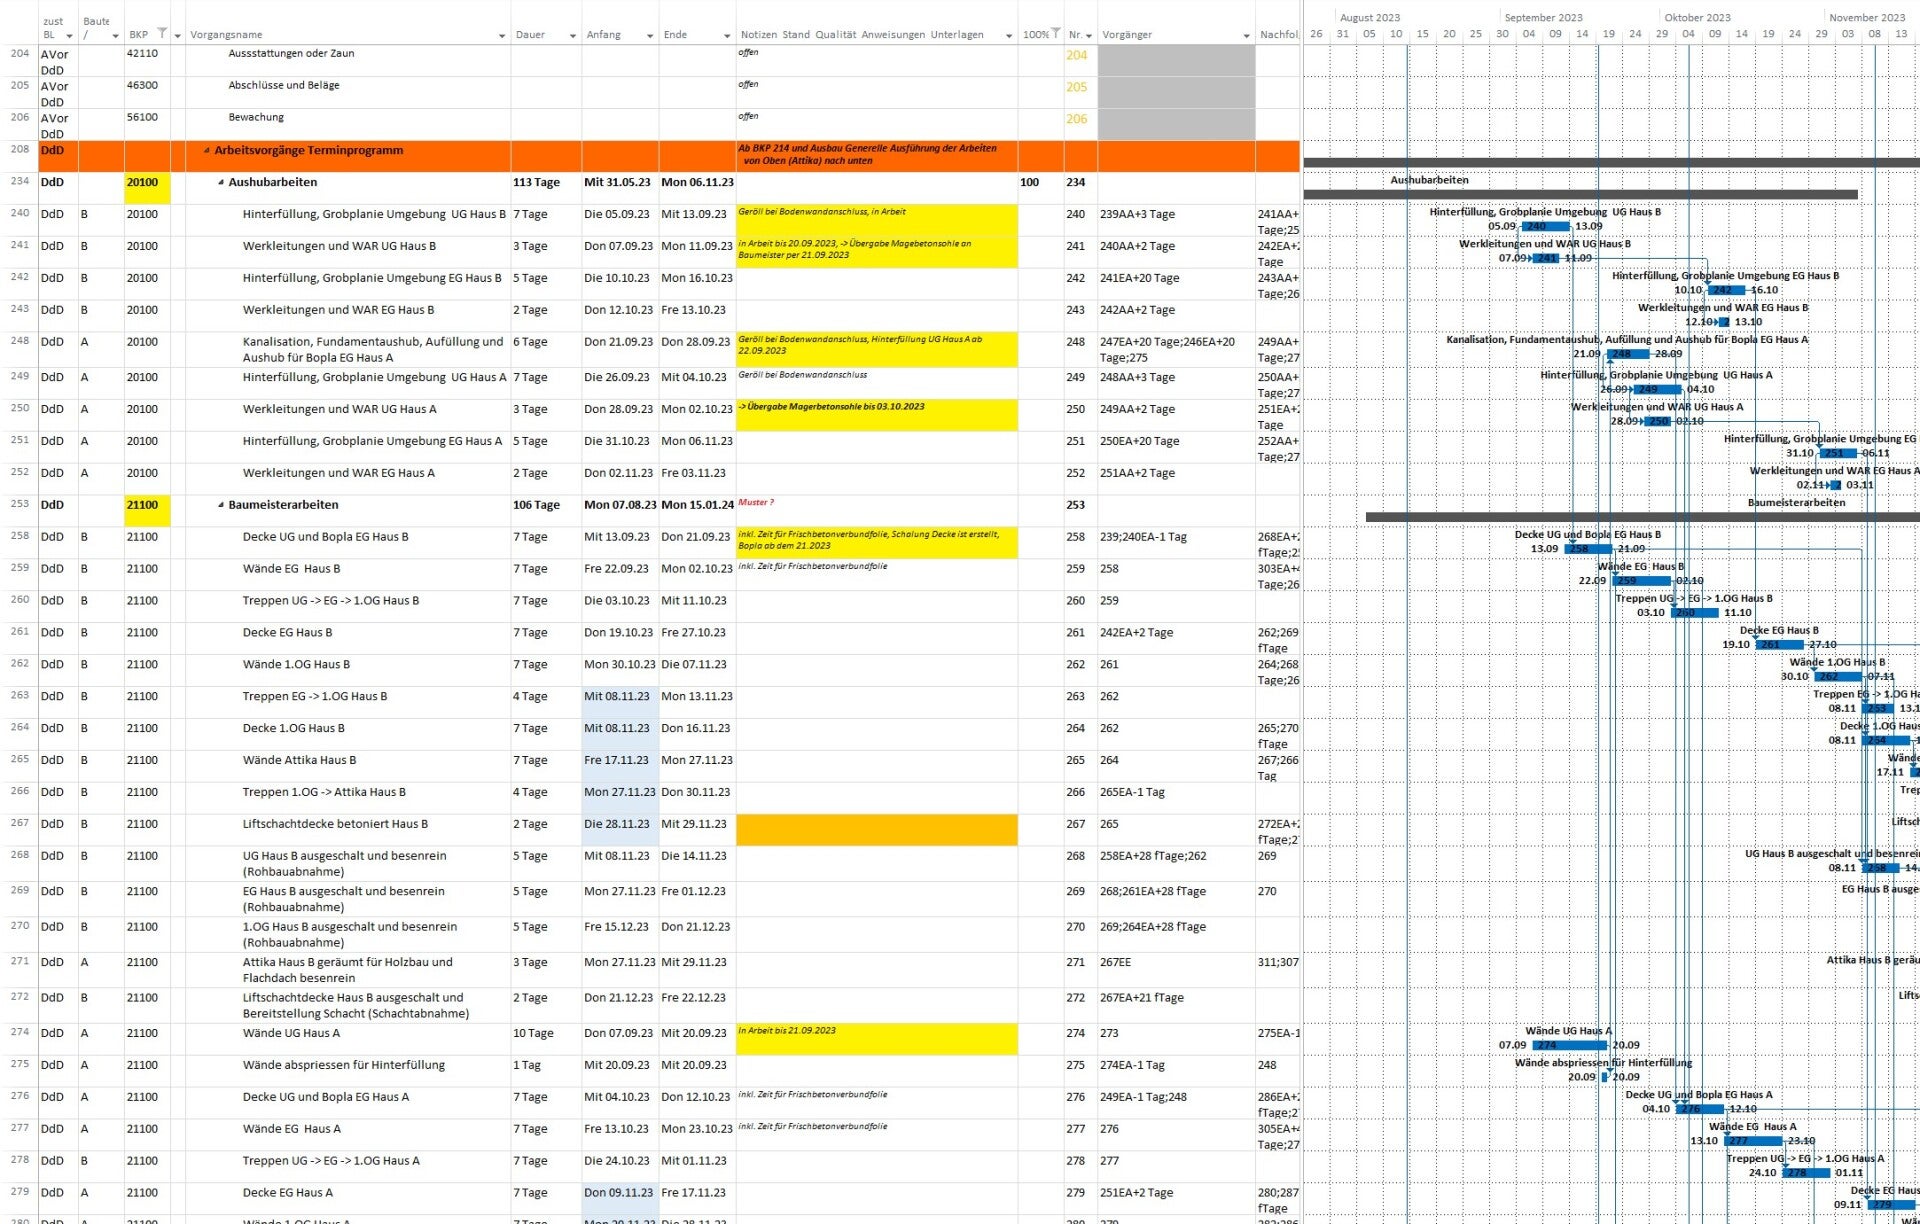This screenshot has width=1920, height=1224.
Task: Click the Oktober 2023 timescale header
Action: [1697, 17]
